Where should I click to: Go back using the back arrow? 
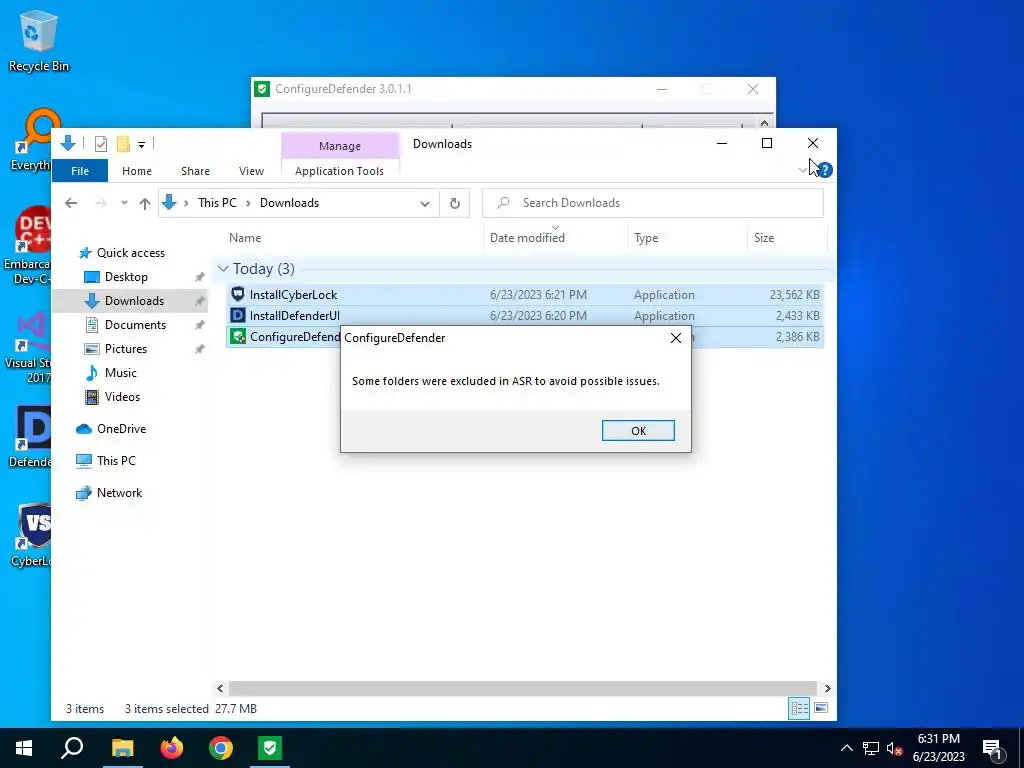point(71,203)
